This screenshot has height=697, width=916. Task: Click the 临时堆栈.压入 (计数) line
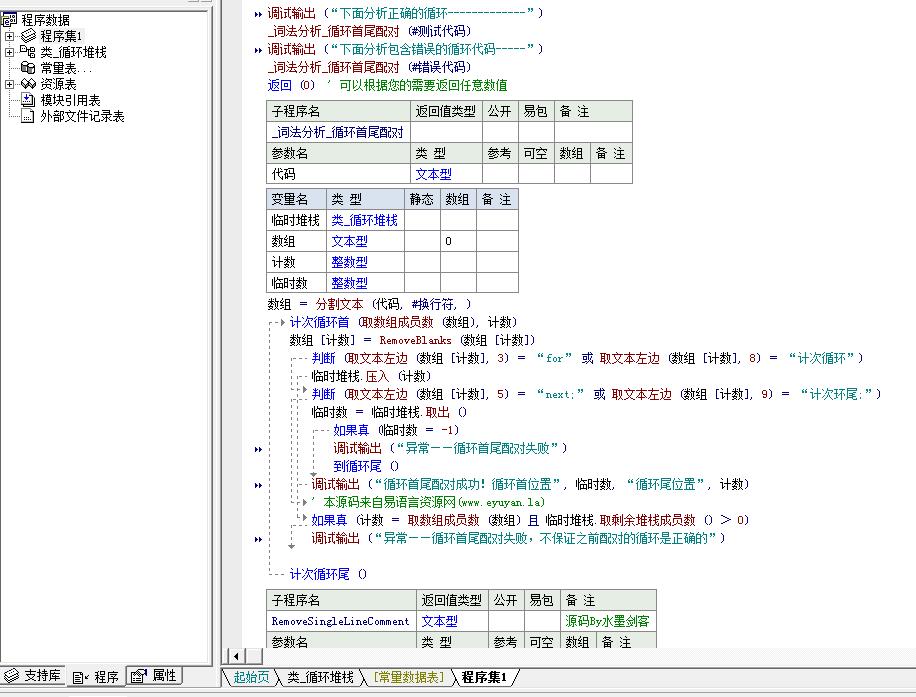pyautogui.click(x=372, y=376)
